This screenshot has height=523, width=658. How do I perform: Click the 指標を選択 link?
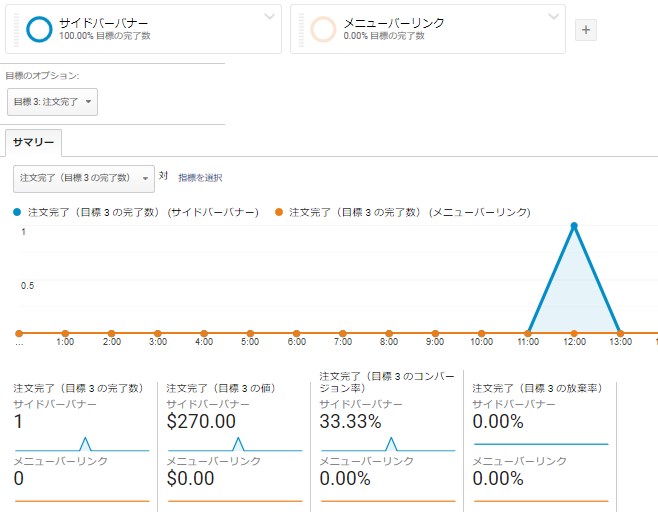[x=200, y=178]
